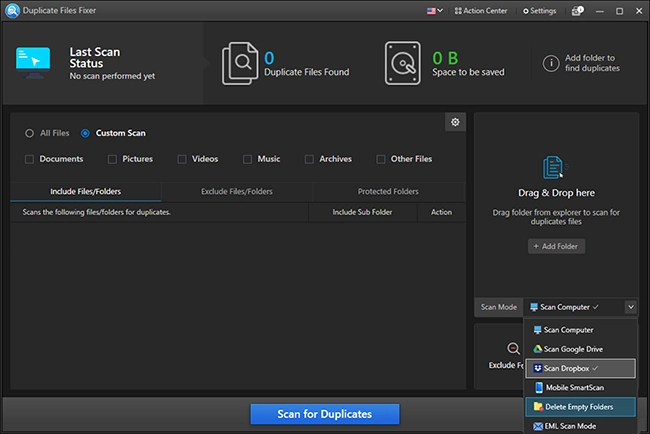Click the Exclude Folder magnifier icon
The width and height of the screenshot is (650, 434).
click(x=514, y=349)
